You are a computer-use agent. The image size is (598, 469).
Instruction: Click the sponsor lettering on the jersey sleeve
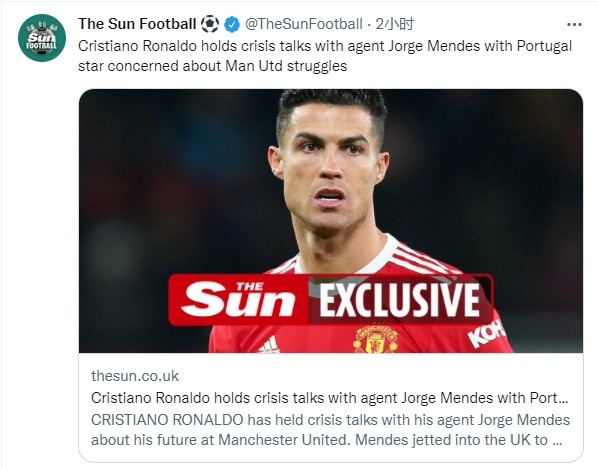(x=485, y=333)
